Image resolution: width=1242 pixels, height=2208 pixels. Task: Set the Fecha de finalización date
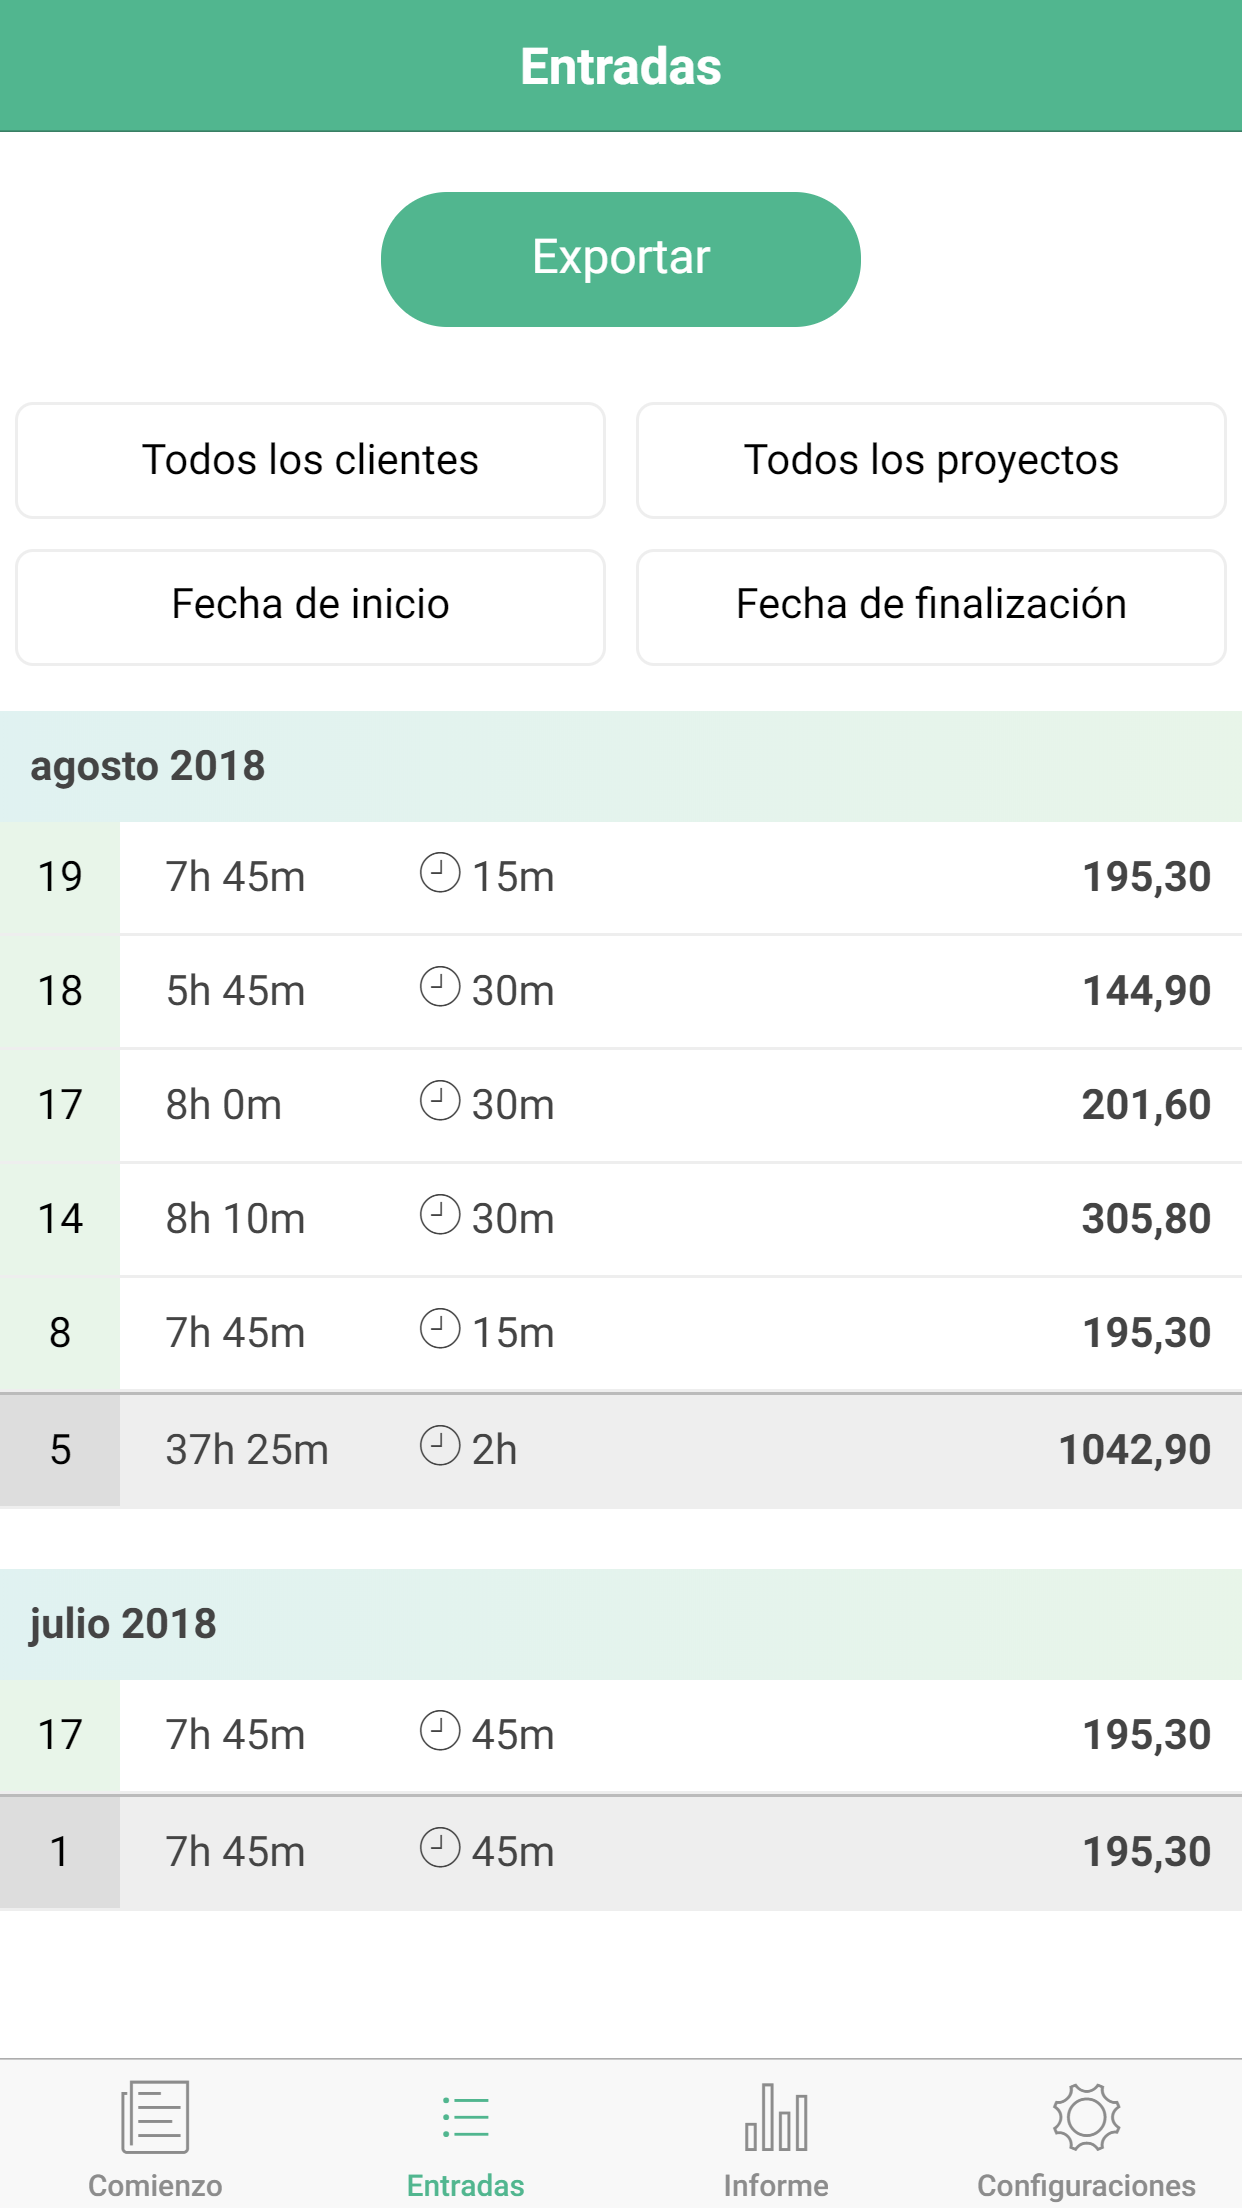tap(931, 606)
